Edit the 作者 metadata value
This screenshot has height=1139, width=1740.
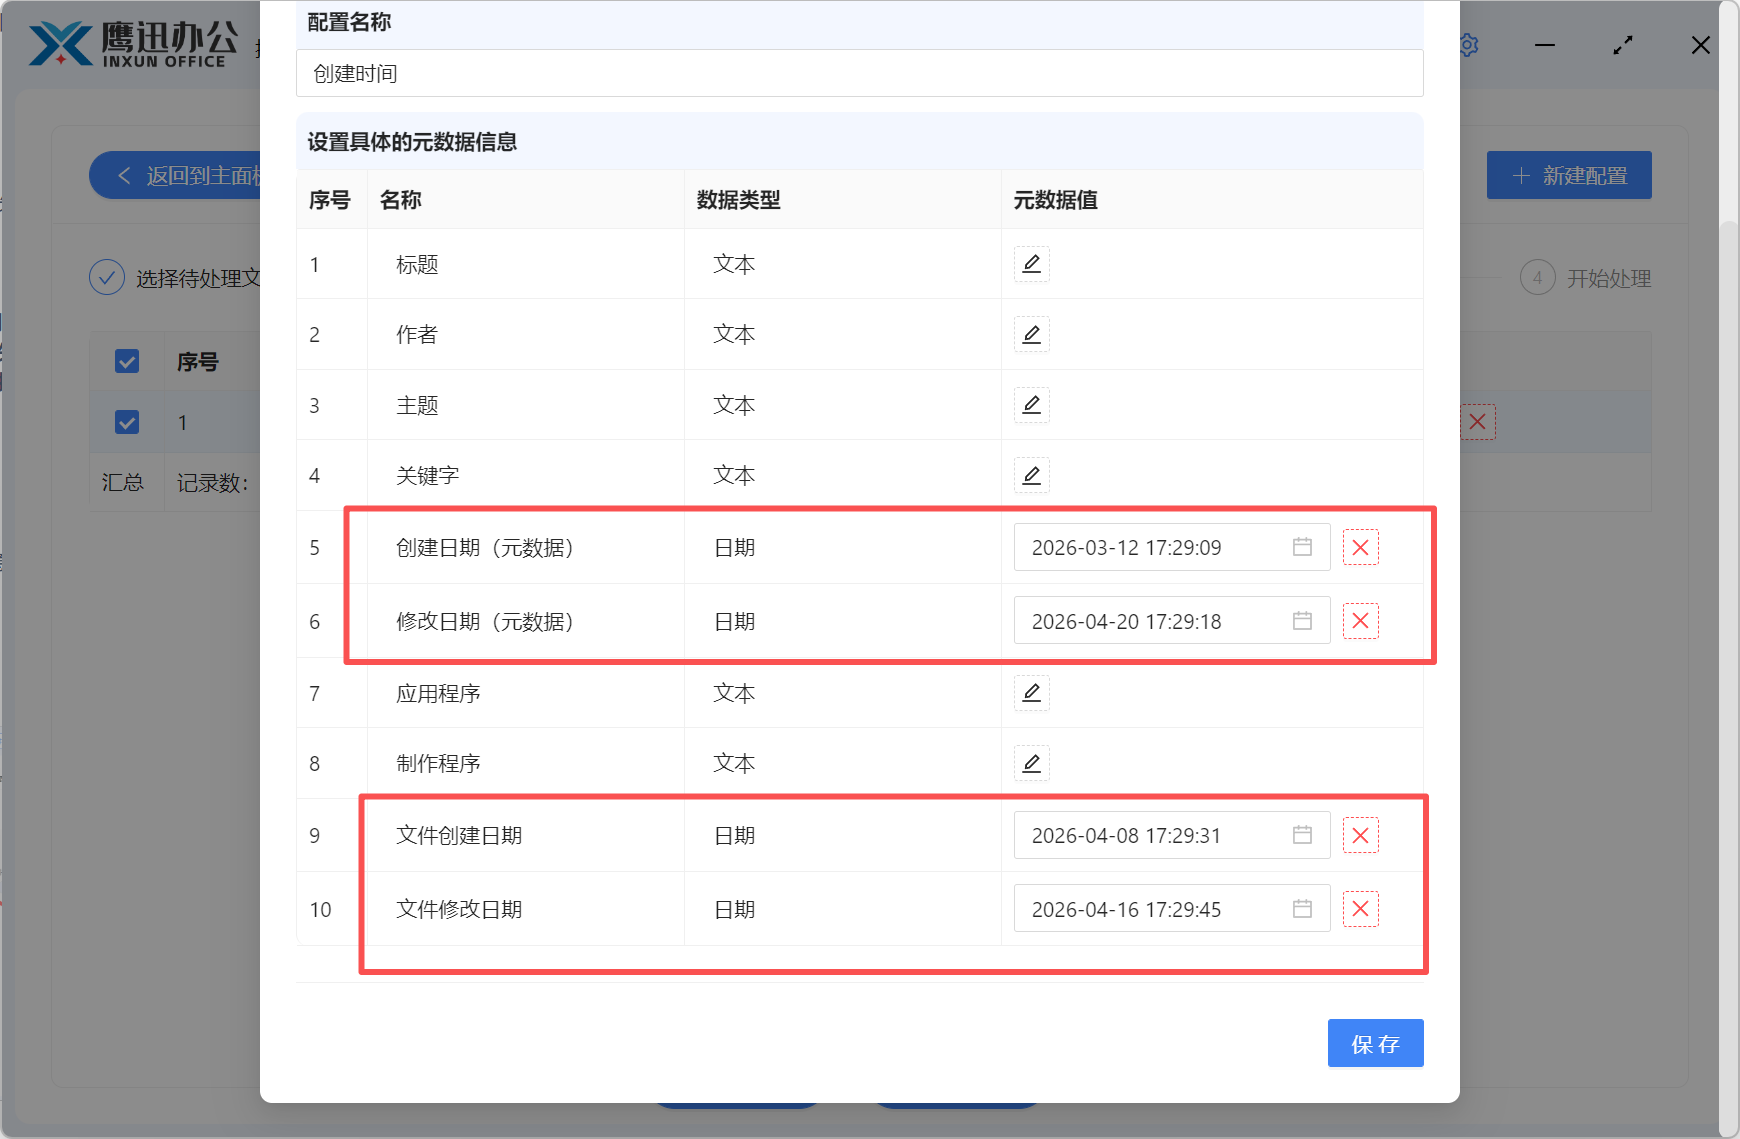pyautogui.click(x=1032, y=334)
